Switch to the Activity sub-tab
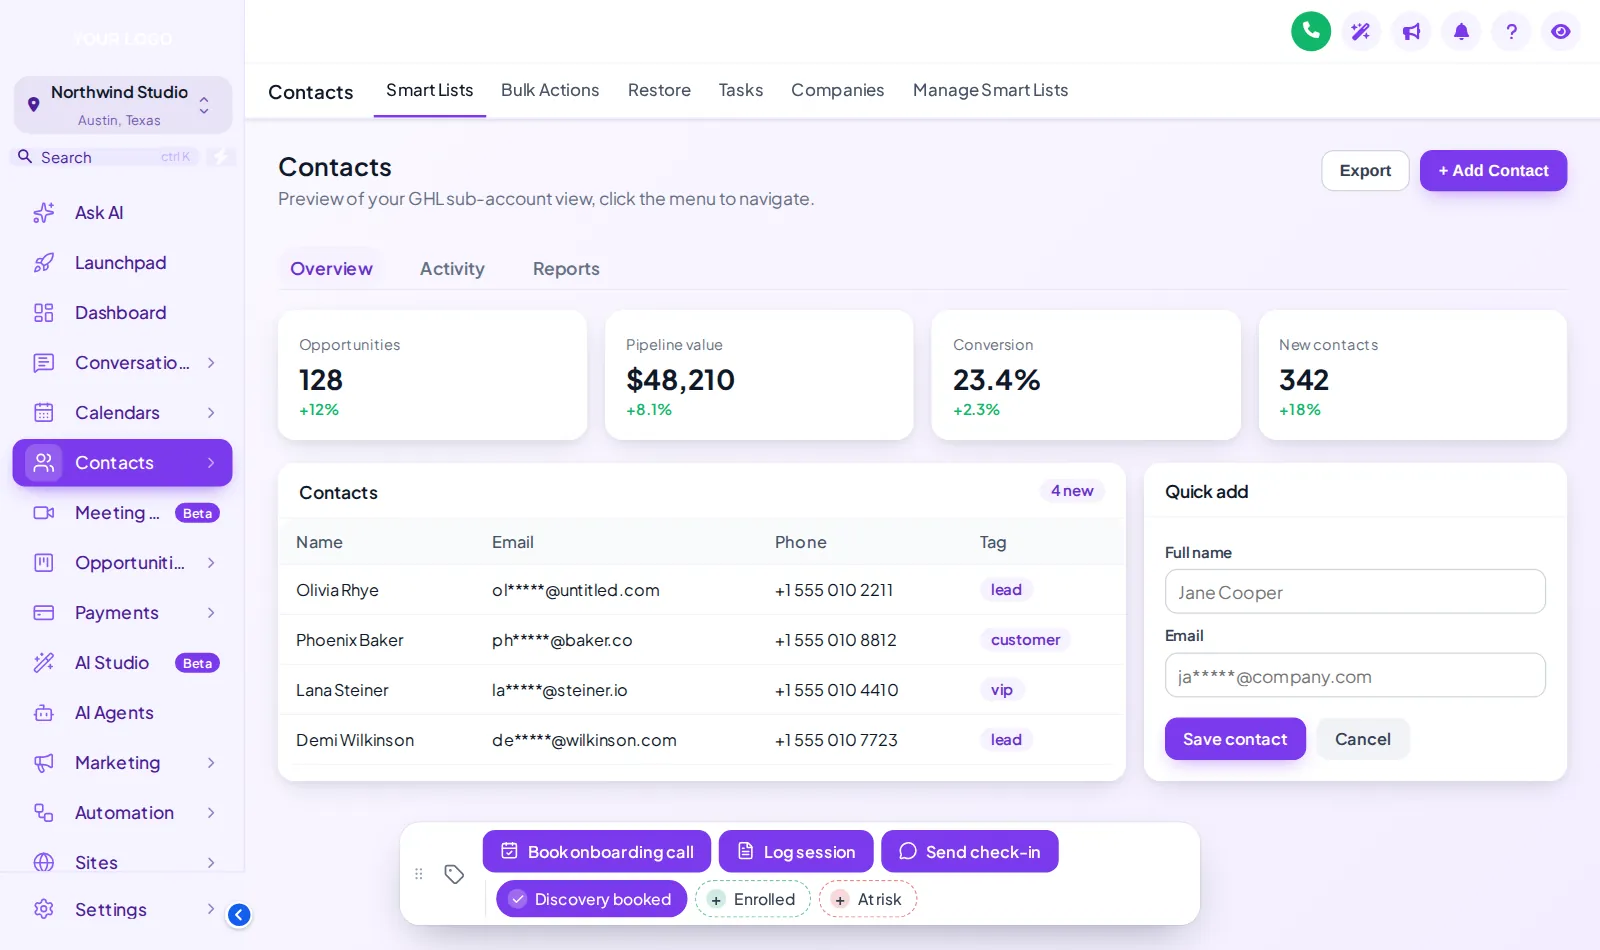Viewport: 1600px width, 950px height. coord(452,268)
